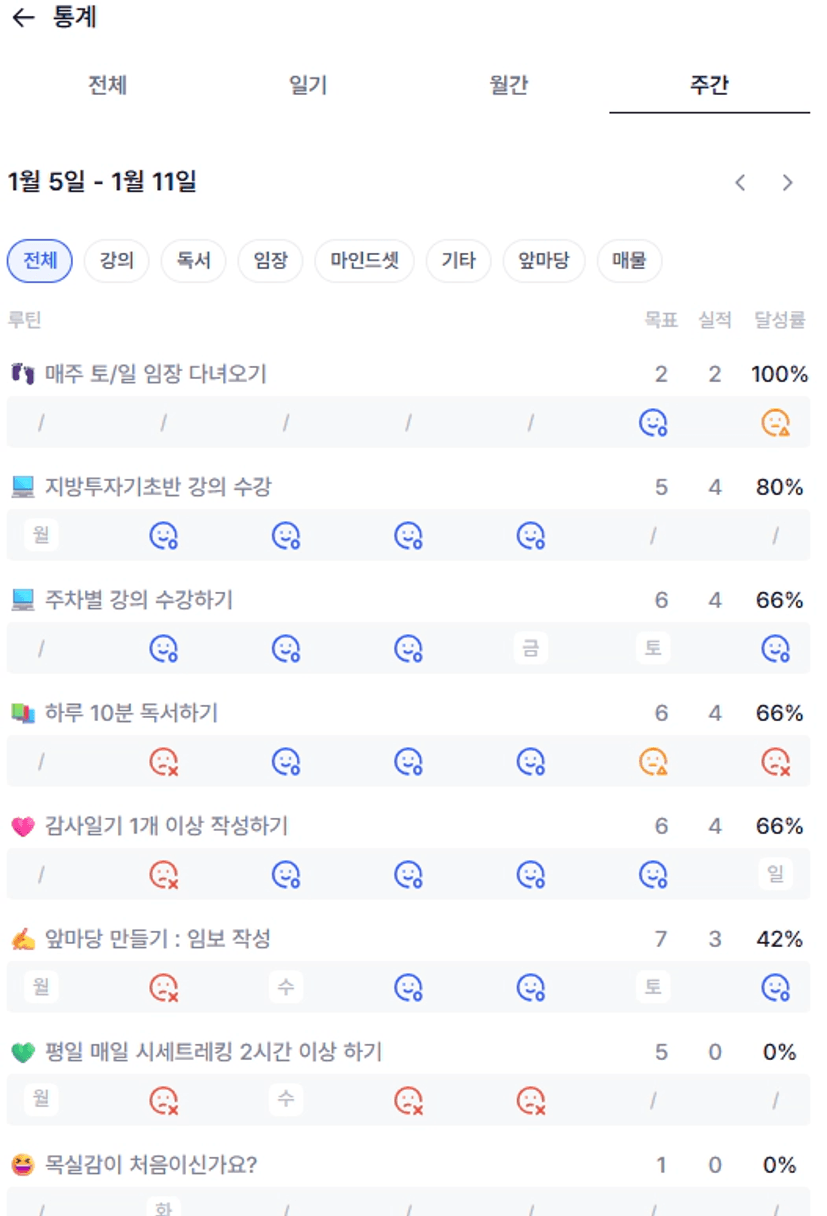Open the 전체 statistics tab
827x1216 pixels.
[x=107, y=85]
